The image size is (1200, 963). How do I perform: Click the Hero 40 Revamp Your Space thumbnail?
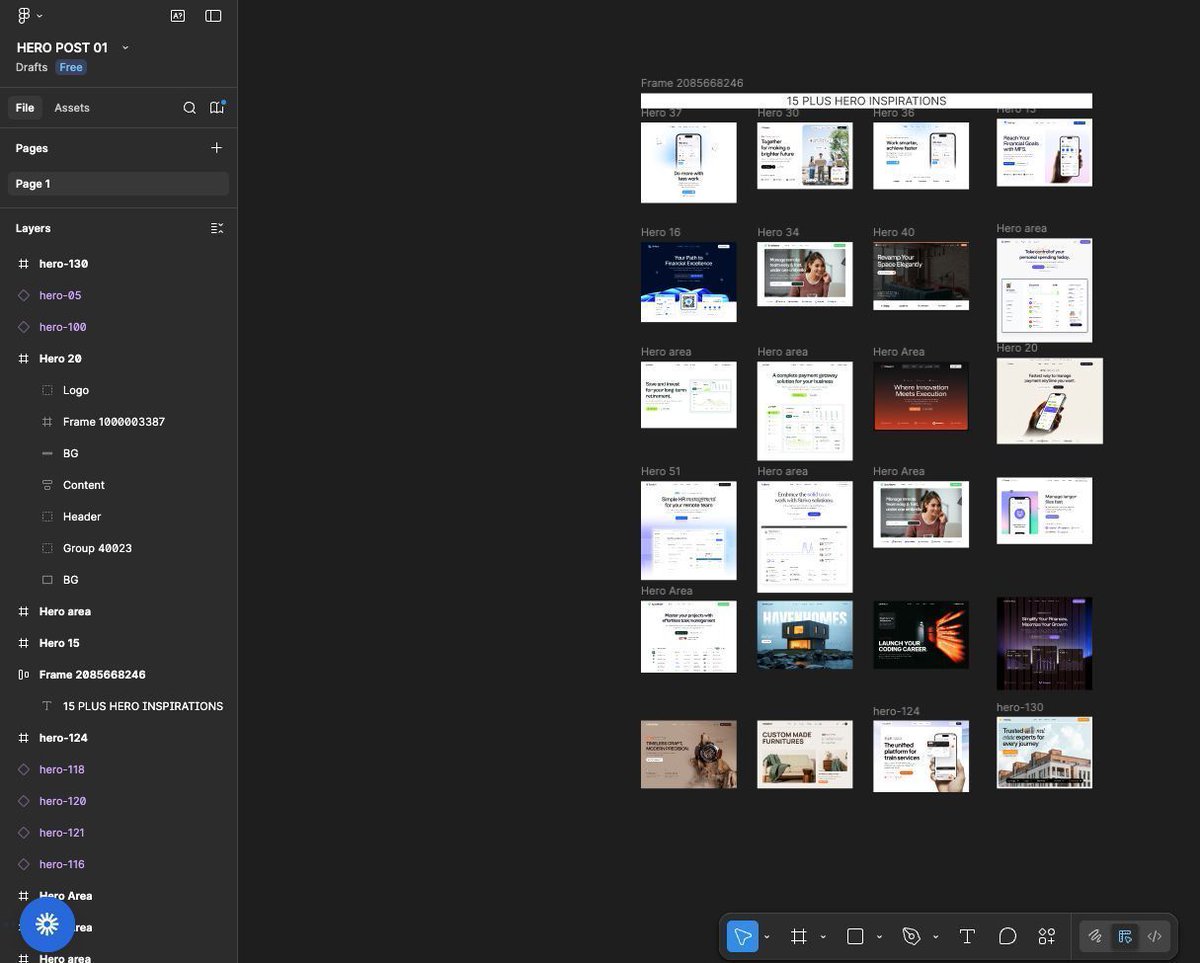pos(921,275)
